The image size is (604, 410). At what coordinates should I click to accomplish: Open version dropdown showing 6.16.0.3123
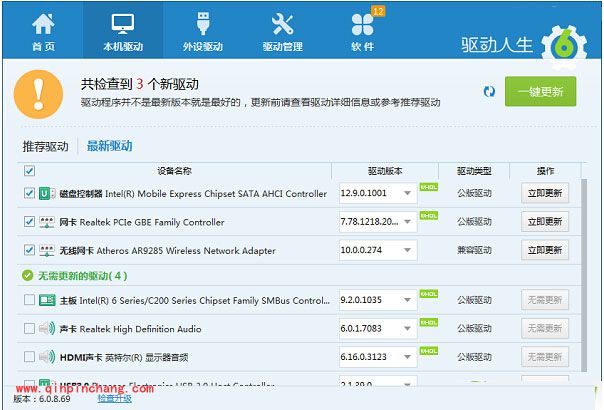pyautogui.click(x=378, y=357)
